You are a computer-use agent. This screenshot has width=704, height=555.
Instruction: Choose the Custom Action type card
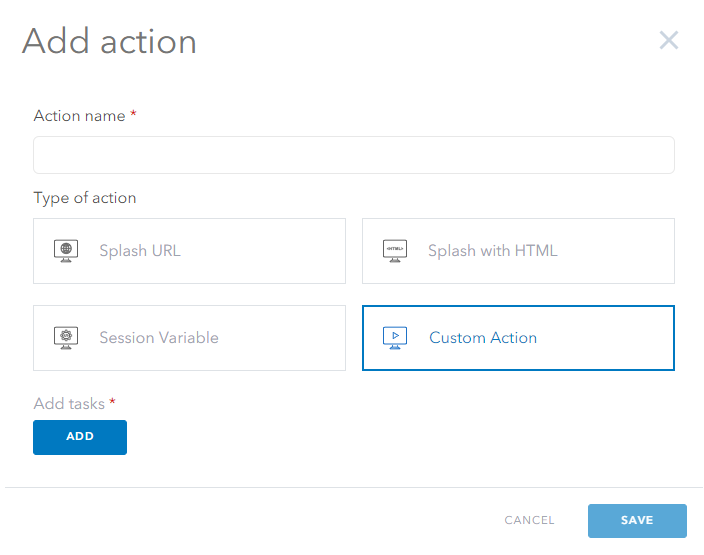[x=518, y=338]
